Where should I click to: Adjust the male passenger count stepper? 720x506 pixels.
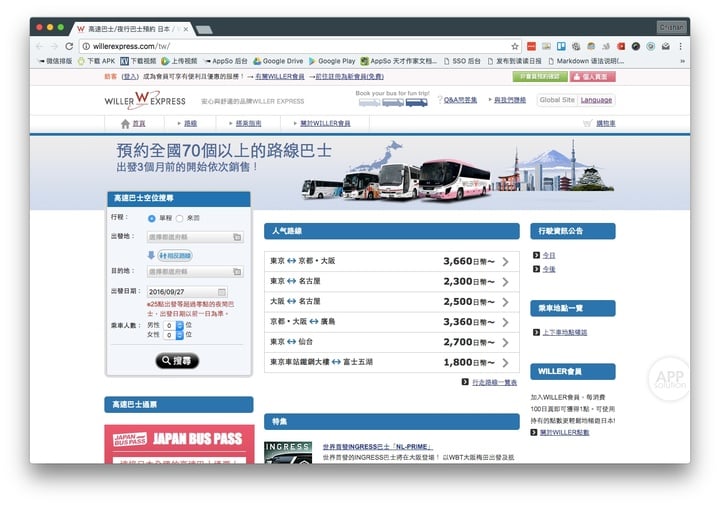click(180, 325)
